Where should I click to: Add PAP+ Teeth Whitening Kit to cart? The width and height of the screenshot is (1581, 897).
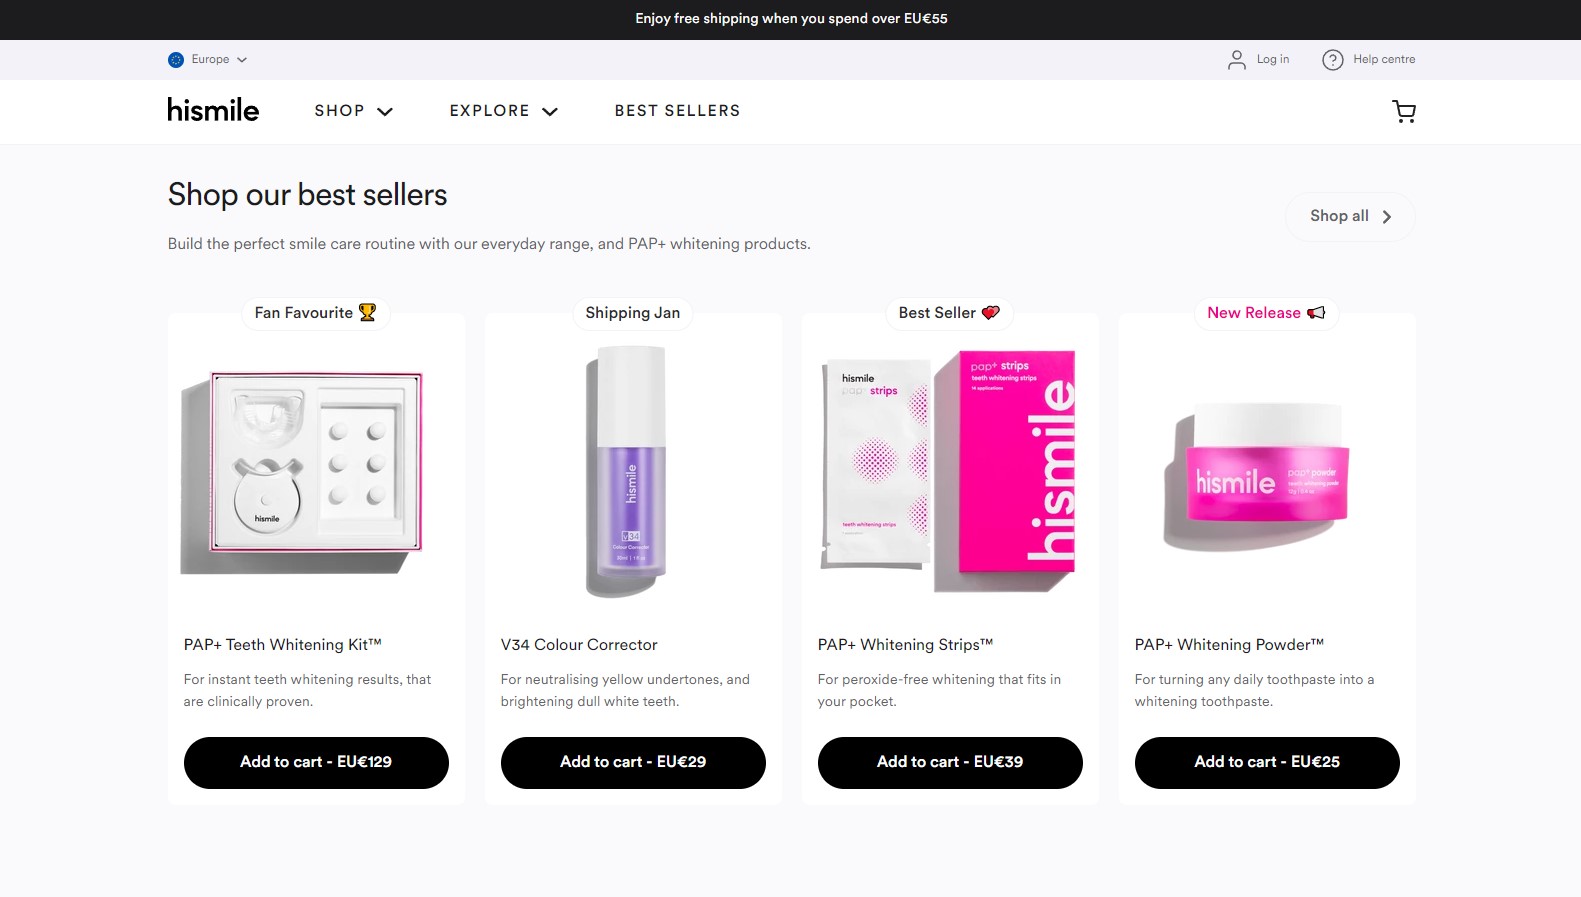pyautogui.click(x=316, y=762)
